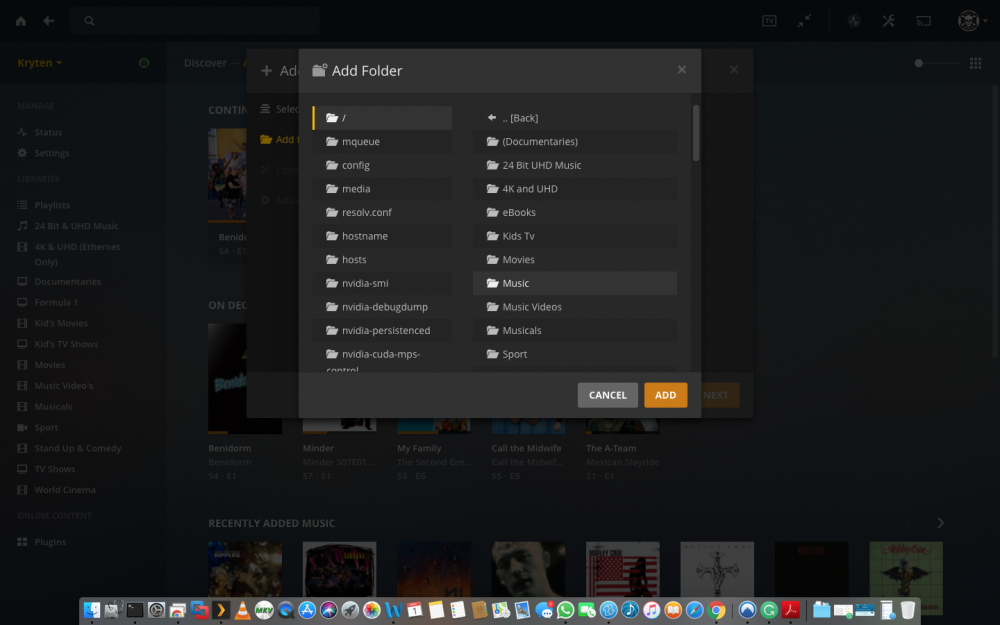This screenshot has width=1000, height=625.
Task: Close the Add Library dialog behind
Action: tap(734, 70)
